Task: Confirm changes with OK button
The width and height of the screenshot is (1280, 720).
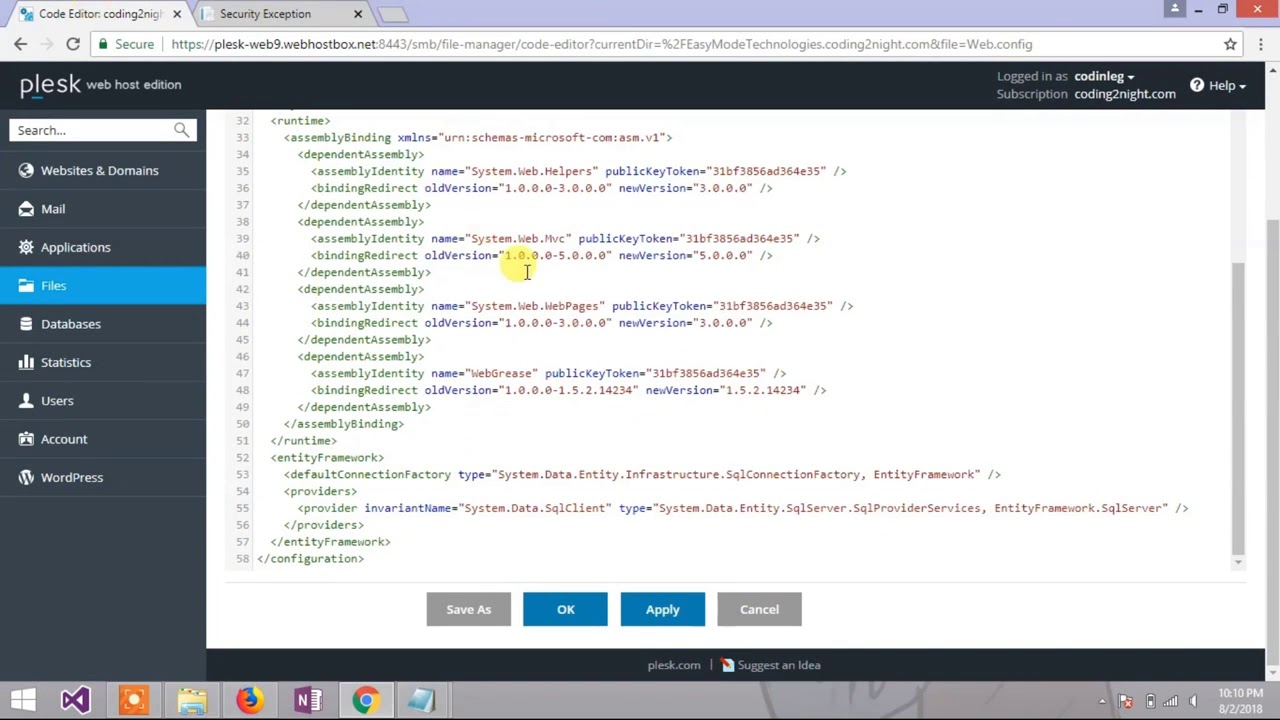Action: point(565,609)
